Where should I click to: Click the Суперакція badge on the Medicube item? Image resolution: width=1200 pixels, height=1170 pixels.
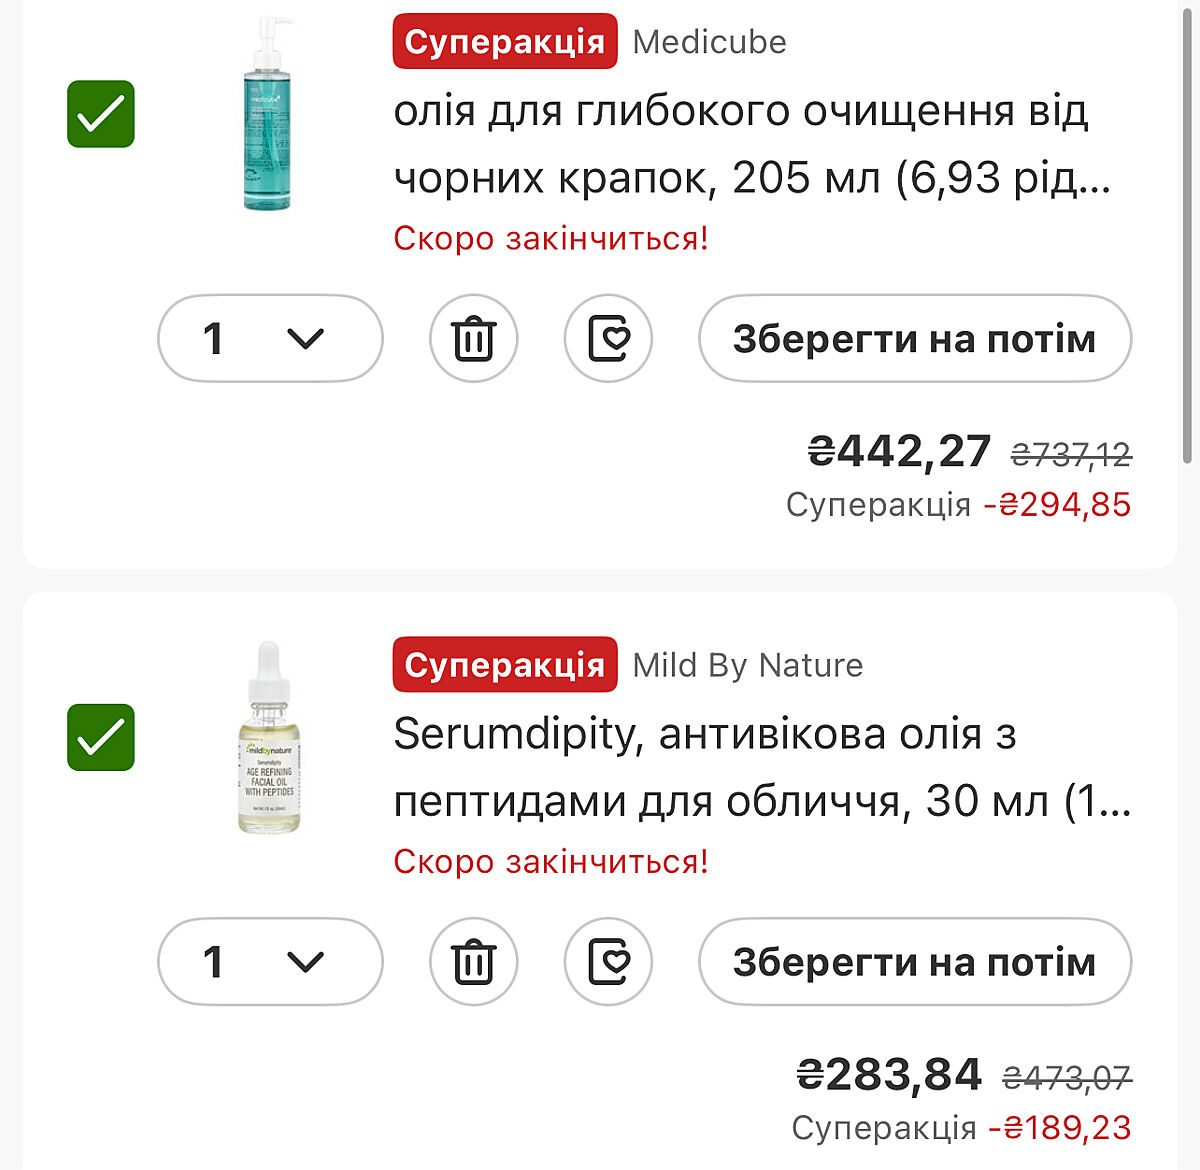505,42
